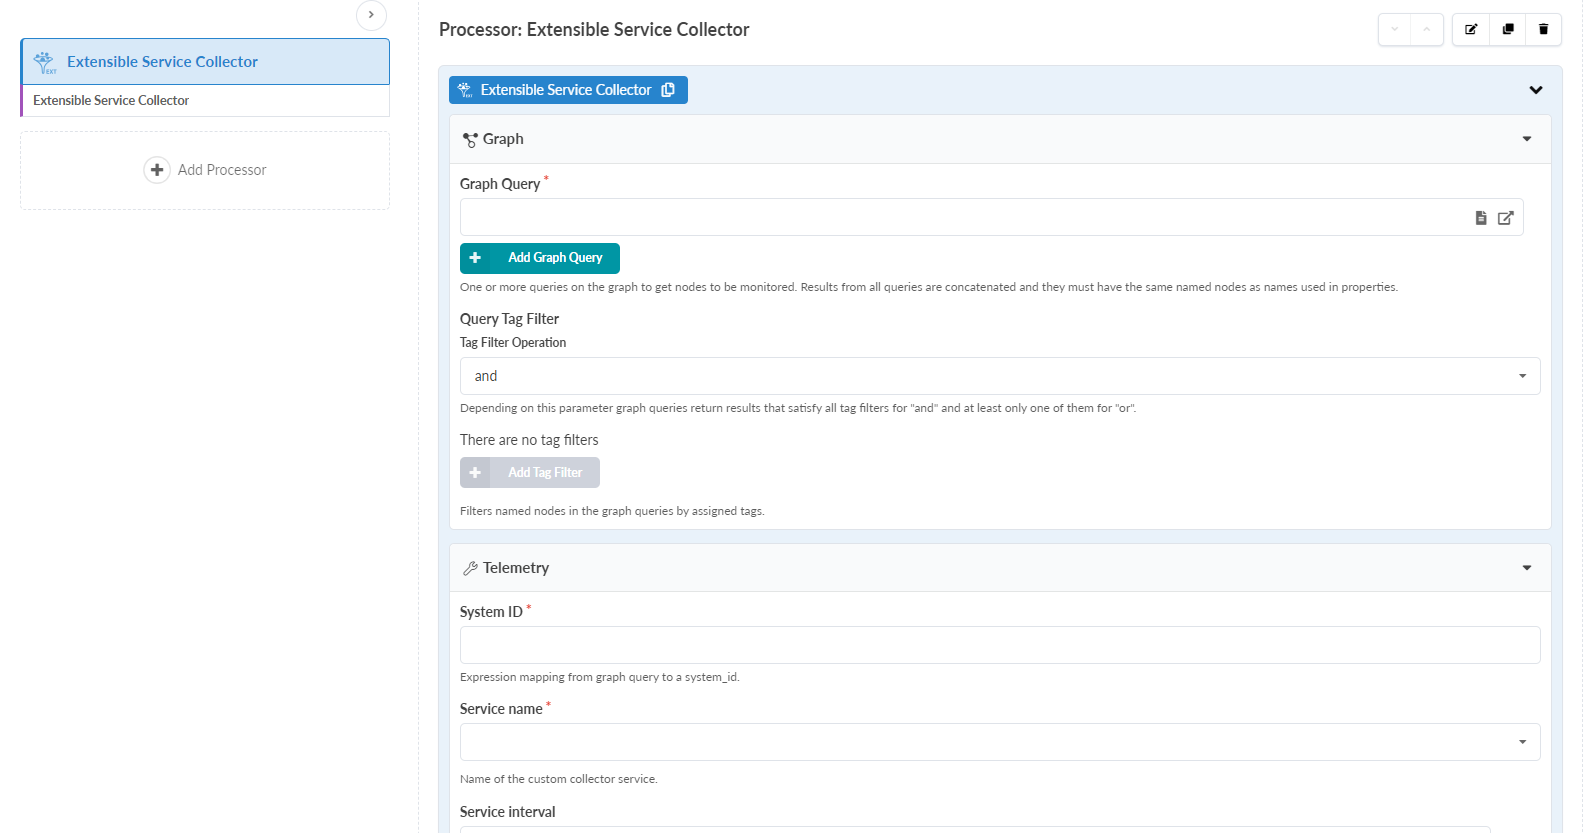The width and height of the screenshot is (1585, 833).
Task: Delete the processor with trash icon
Action: click(x=1543, y=29)
